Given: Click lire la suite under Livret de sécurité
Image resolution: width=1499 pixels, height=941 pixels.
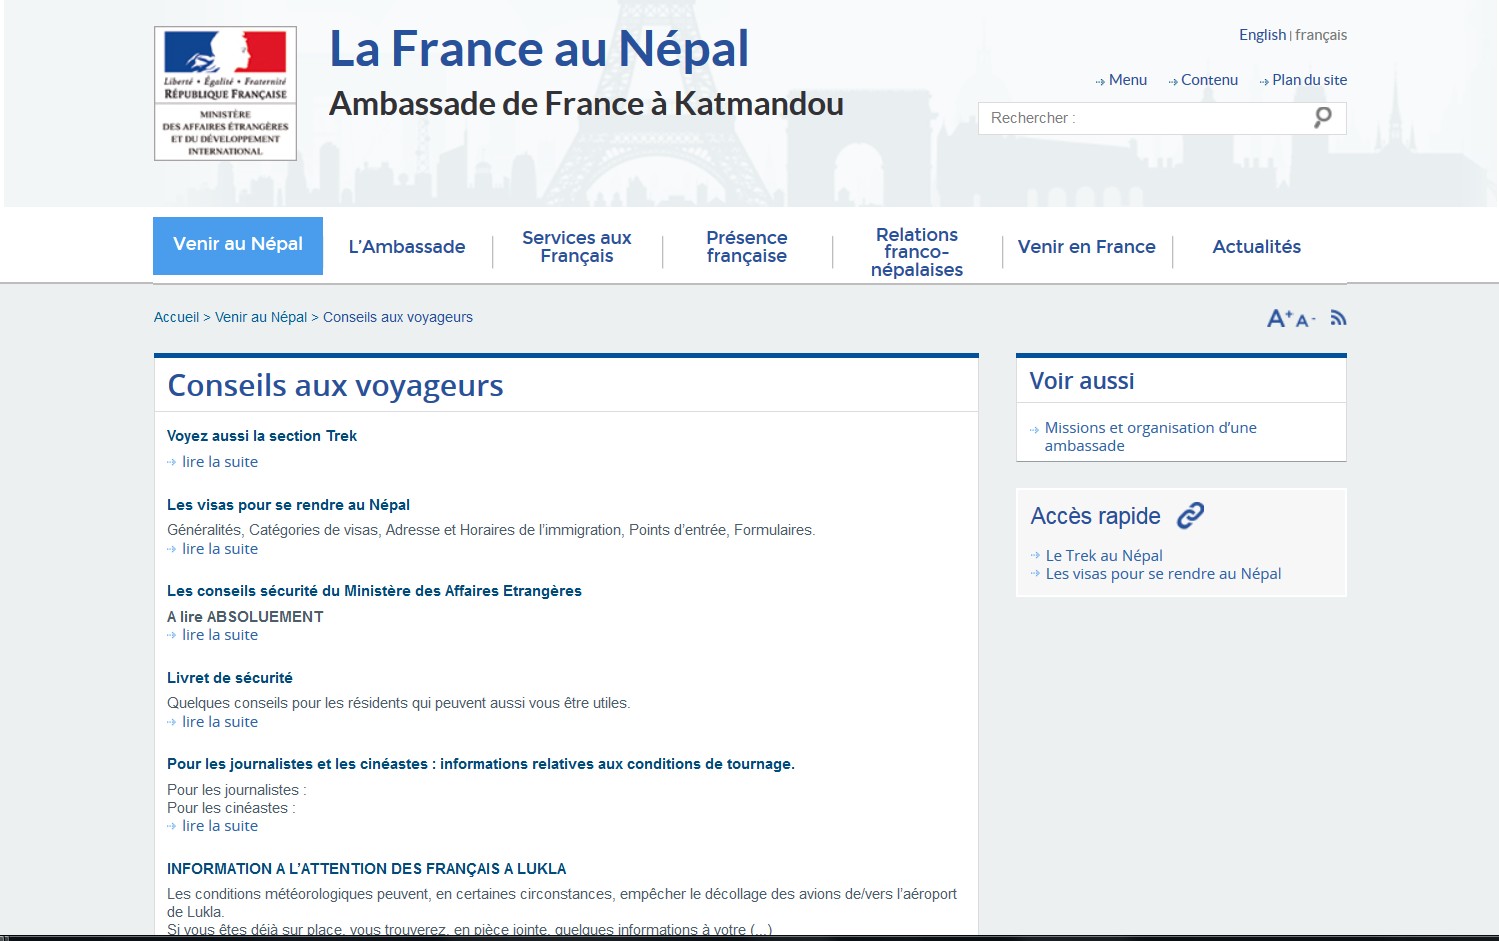Looking at the screenshot, I should click(220, 722).
